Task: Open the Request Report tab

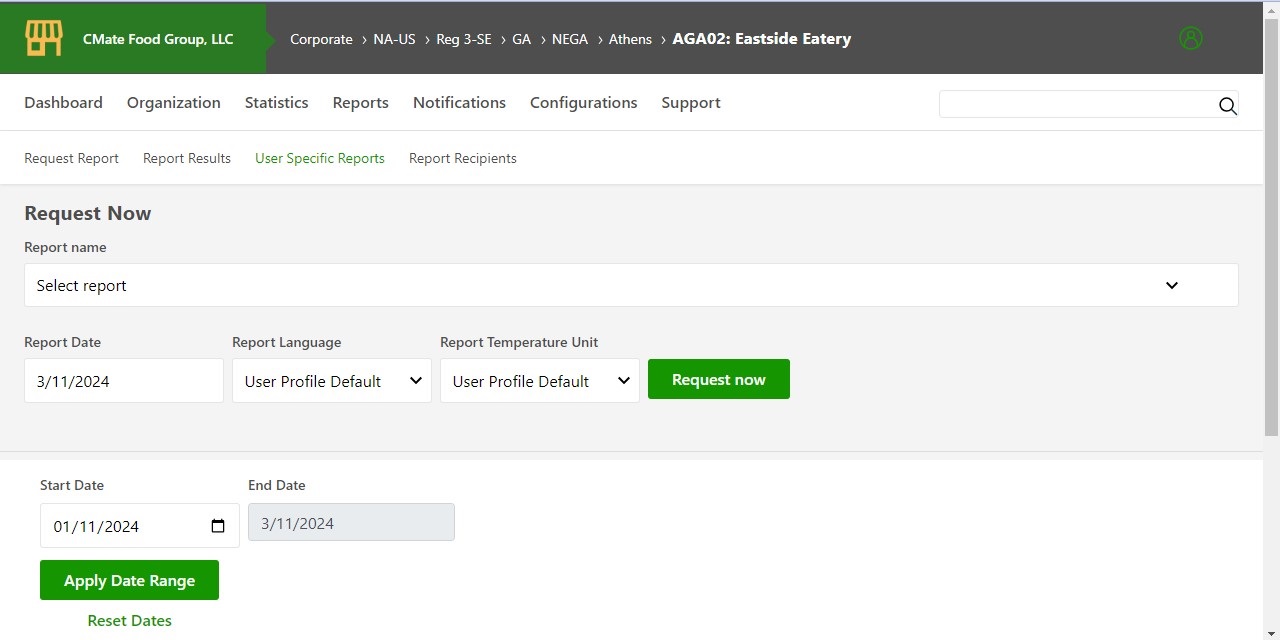Action: click(71, 158)
